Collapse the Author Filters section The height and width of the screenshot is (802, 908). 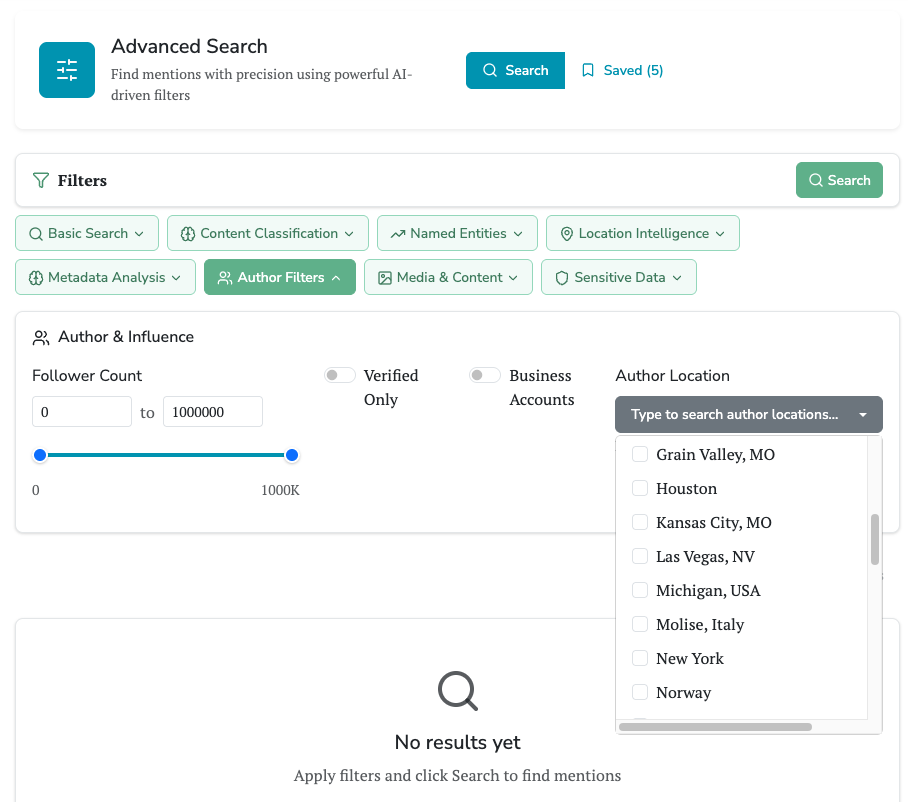point(280,278)
